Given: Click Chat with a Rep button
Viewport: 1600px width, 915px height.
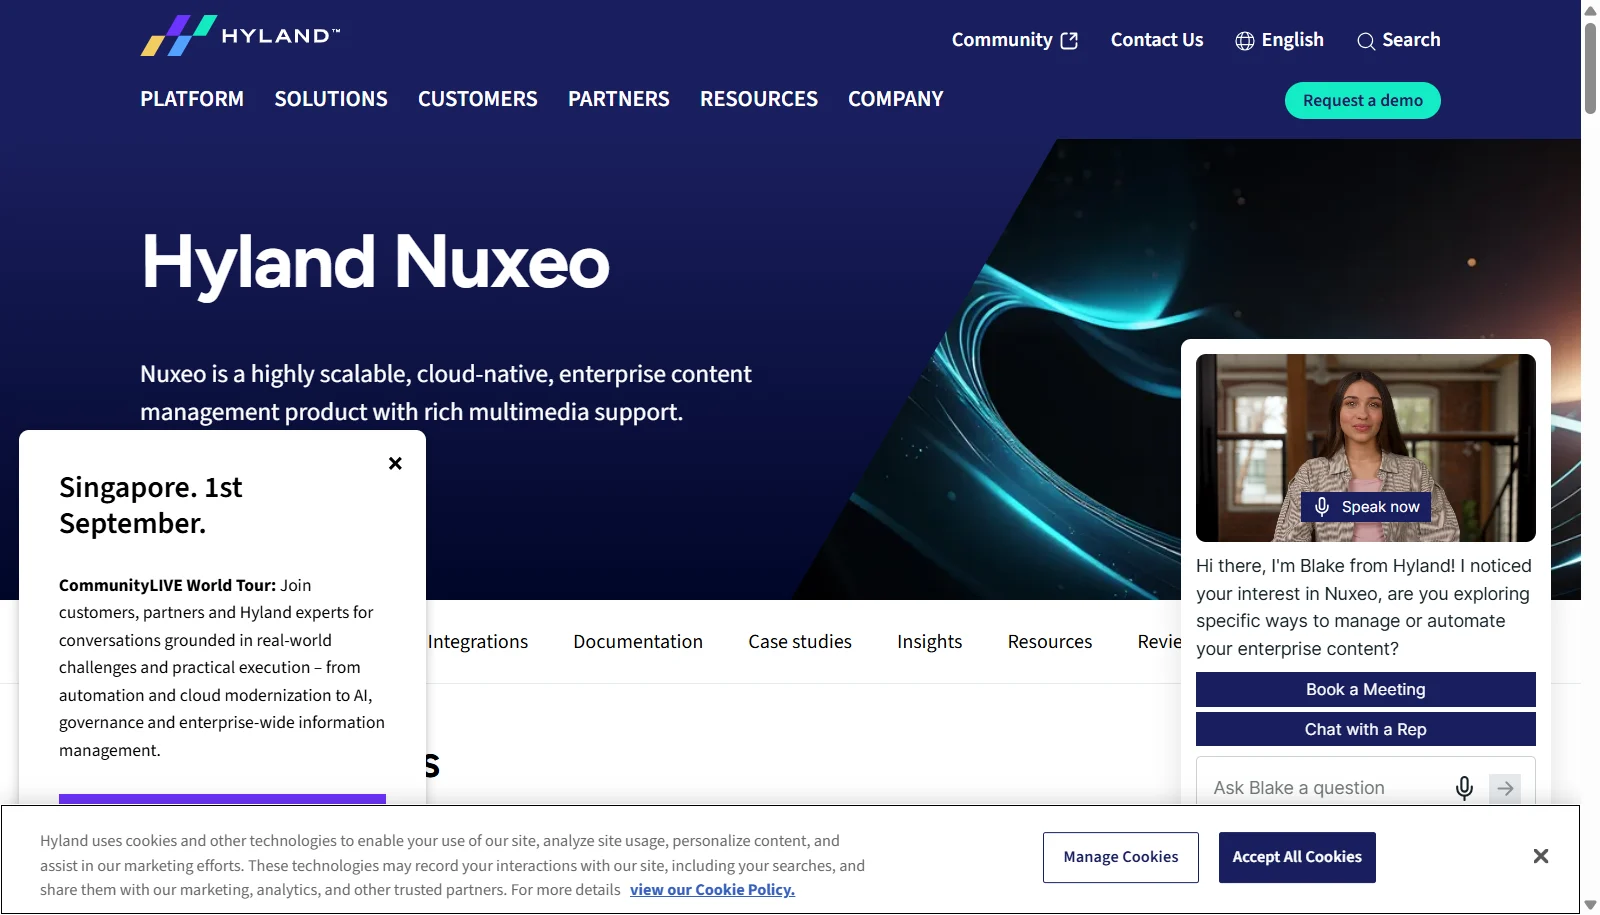Looking at the screenshot, I should tap(1366, 729).
